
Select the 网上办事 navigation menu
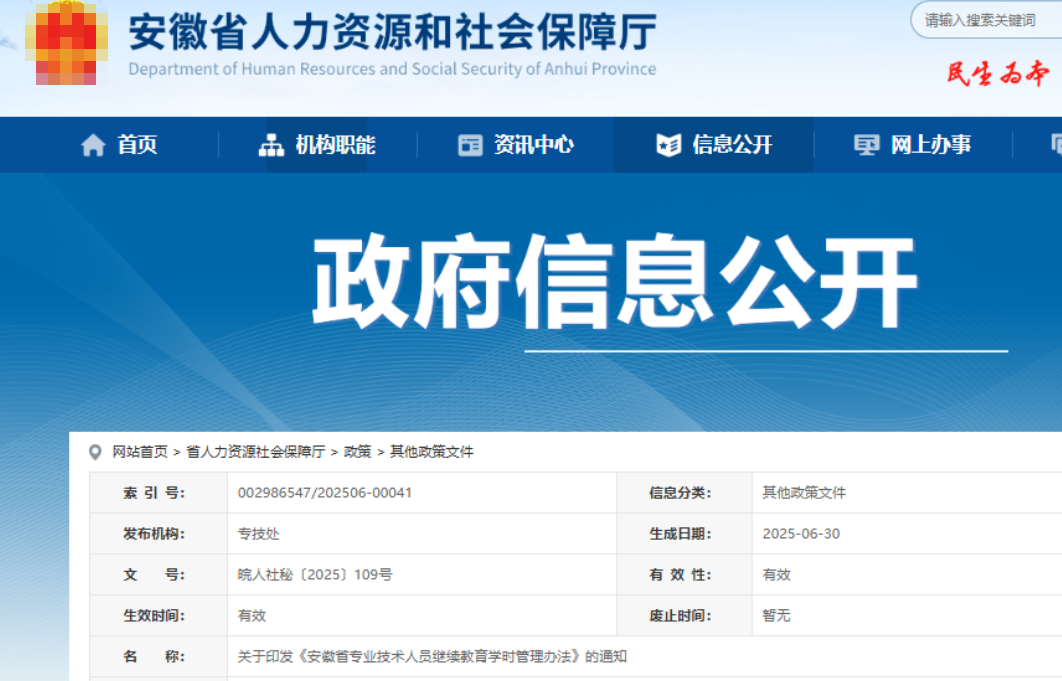click(930, 146)
